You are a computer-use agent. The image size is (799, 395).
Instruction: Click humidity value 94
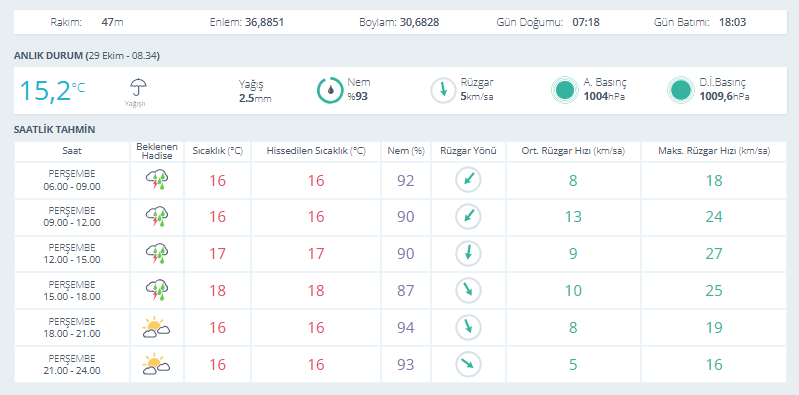coord(406,327)
